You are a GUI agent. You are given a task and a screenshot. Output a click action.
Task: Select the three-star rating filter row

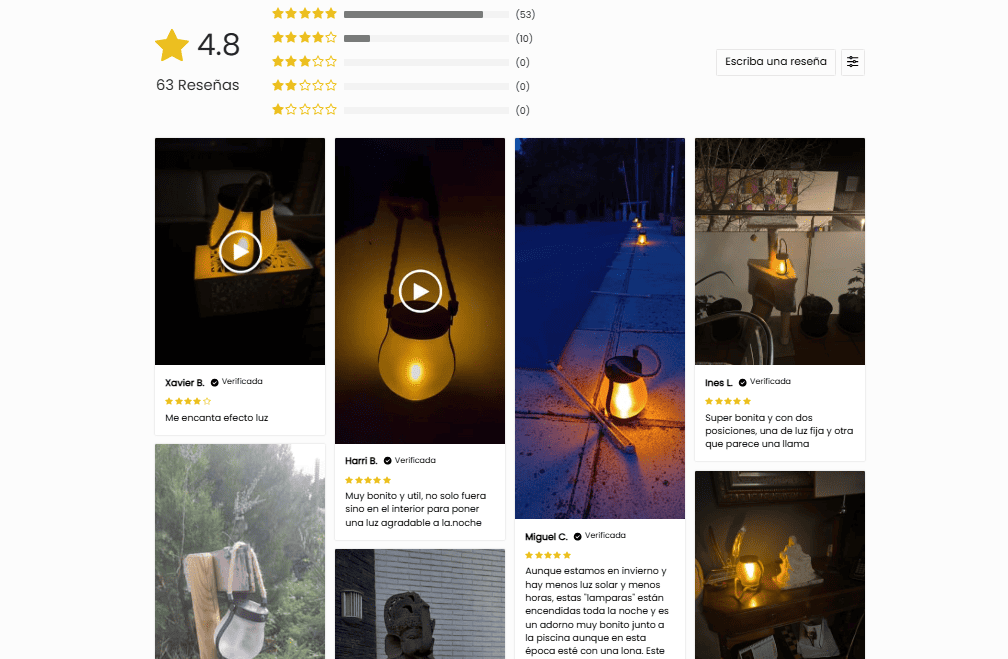(400, 62)
